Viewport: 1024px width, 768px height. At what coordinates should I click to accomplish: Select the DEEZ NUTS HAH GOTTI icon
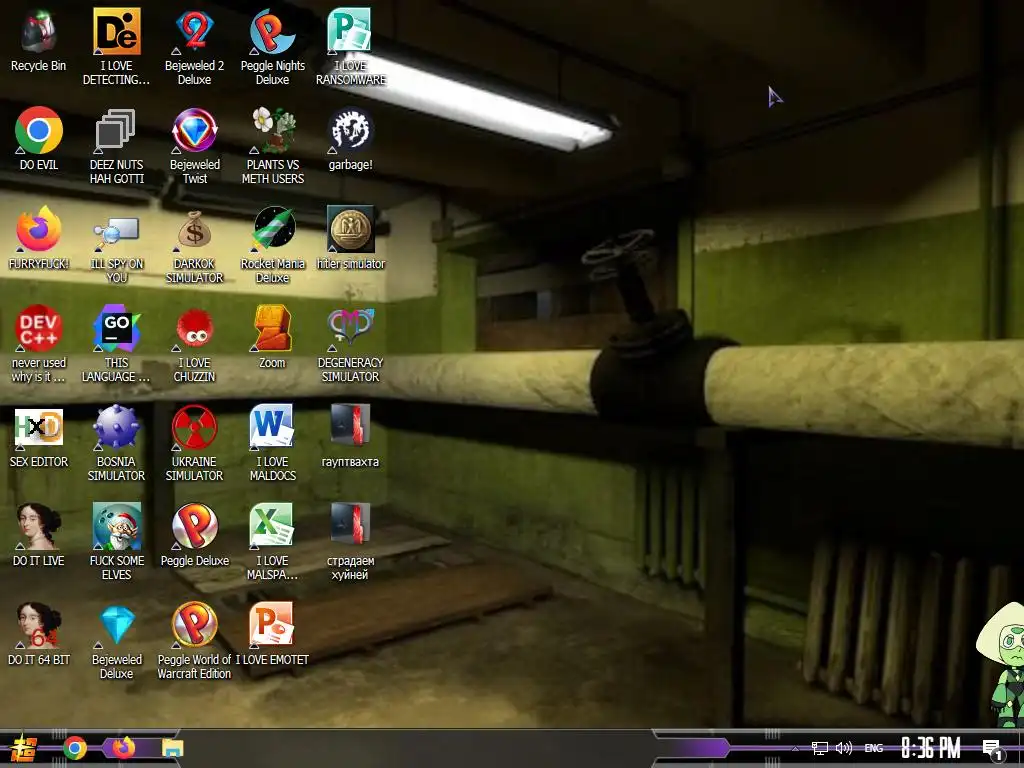(x=116, y=130)
